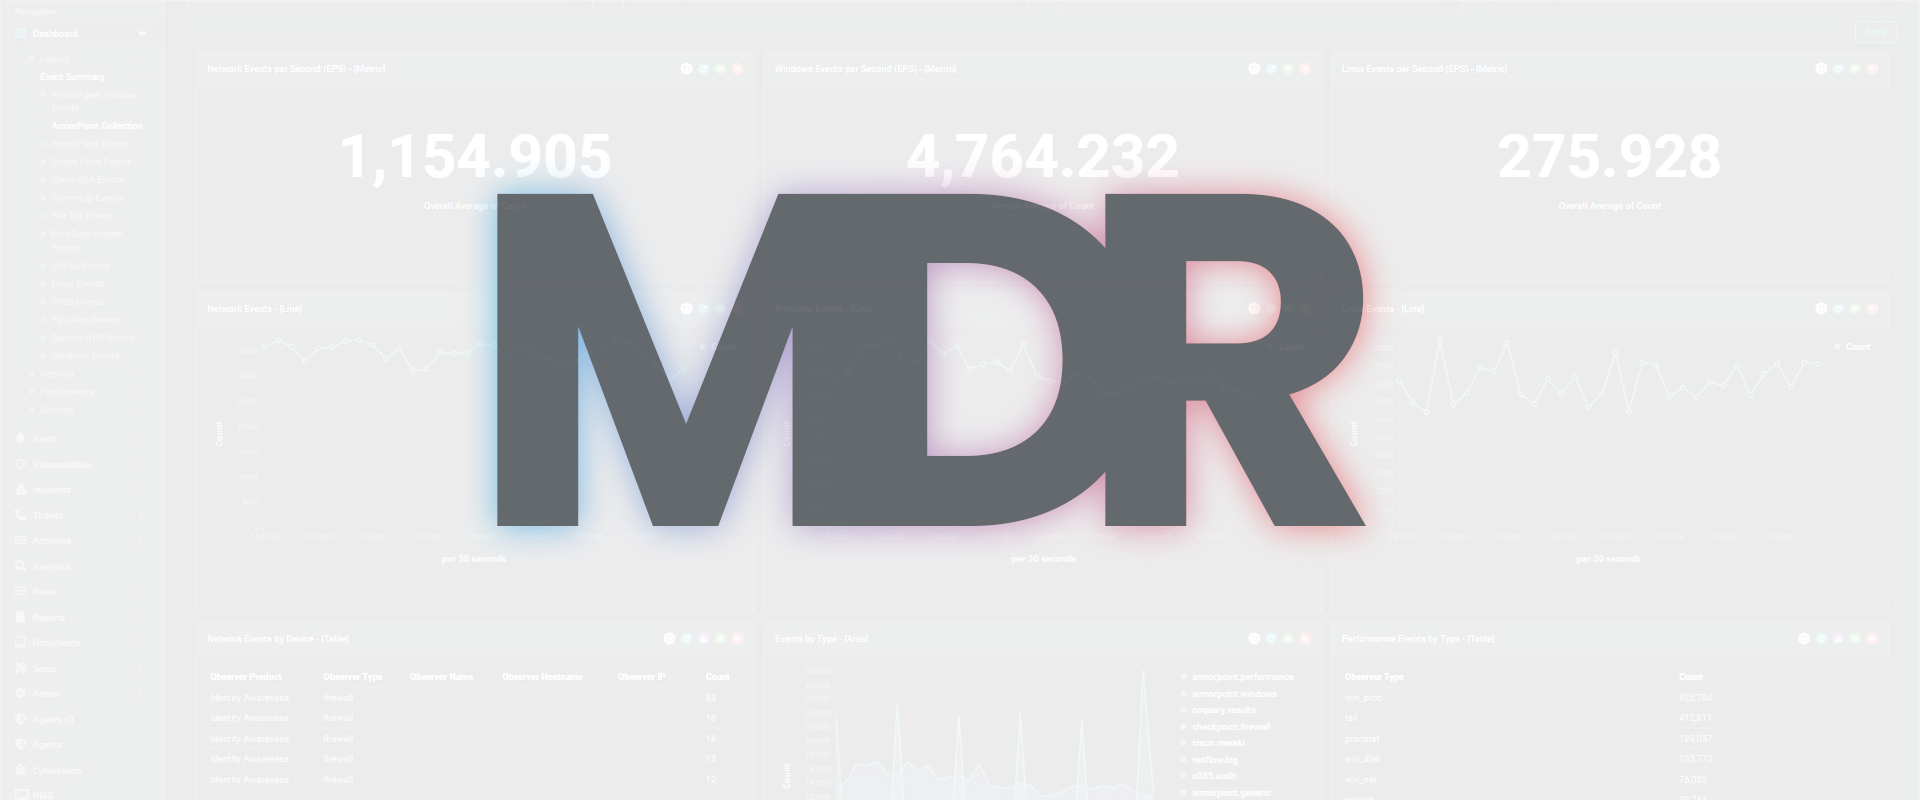Click the Dashboard grid icon in the sidebar
1920x800 pixels.
20,34
